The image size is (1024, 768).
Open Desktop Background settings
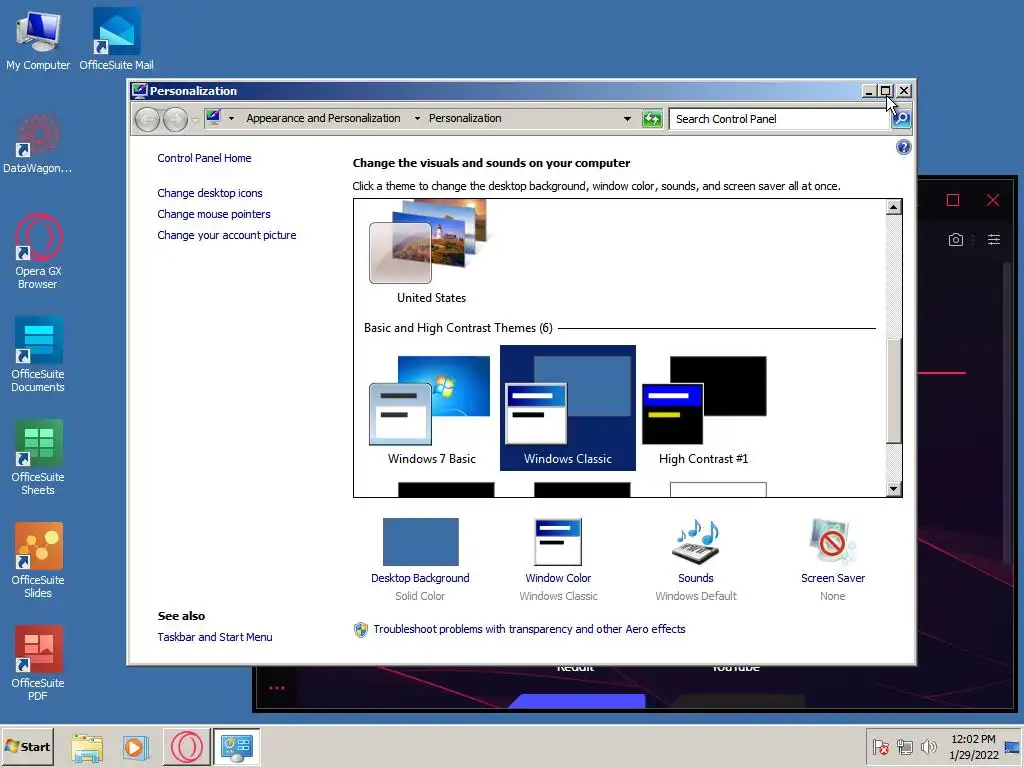click(420, 559)
